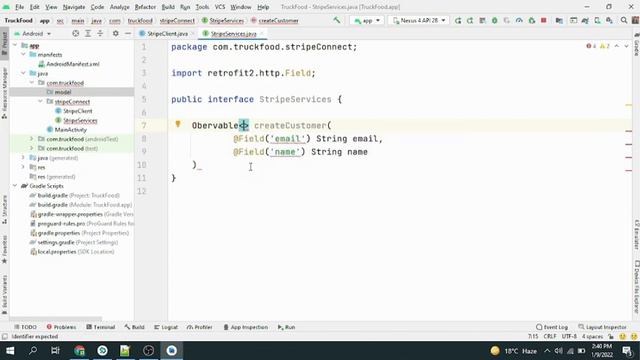Select AndroidManifest.xml in project tree

[x=73, y=64]
